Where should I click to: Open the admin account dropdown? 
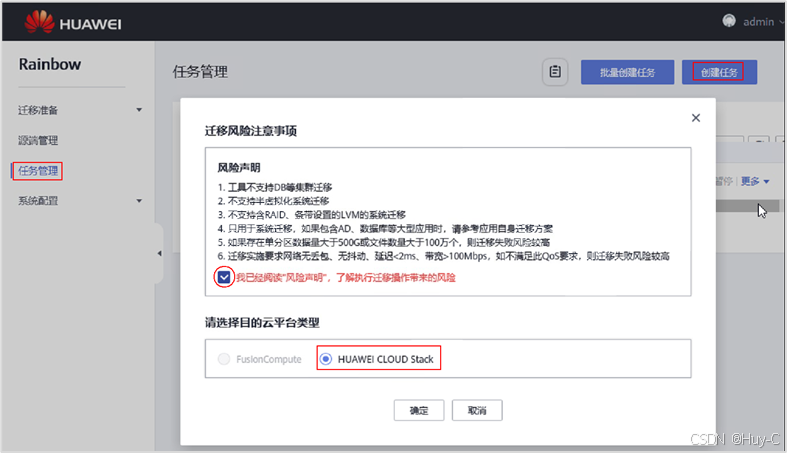(x=762, y=22)
